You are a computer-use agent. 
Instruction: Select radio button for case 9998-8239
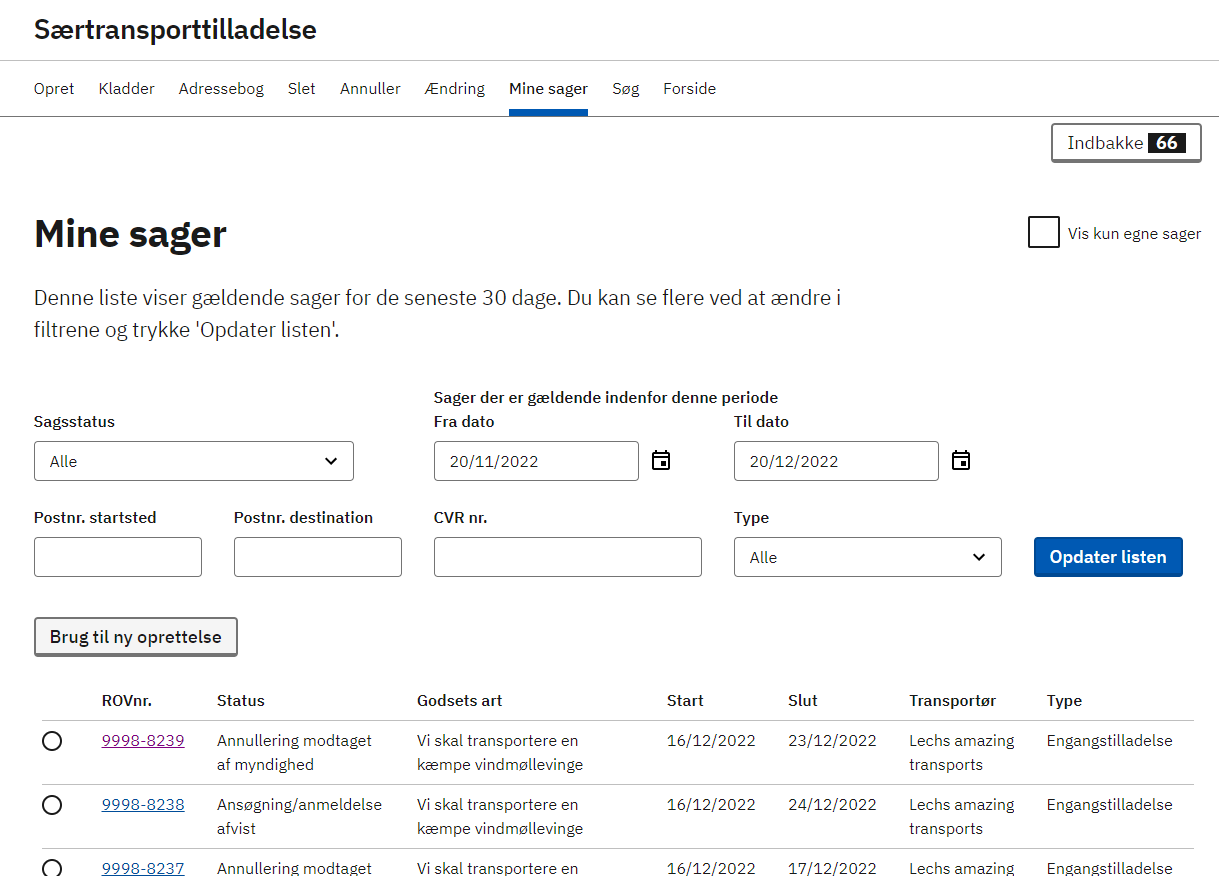tap(52, 741)
